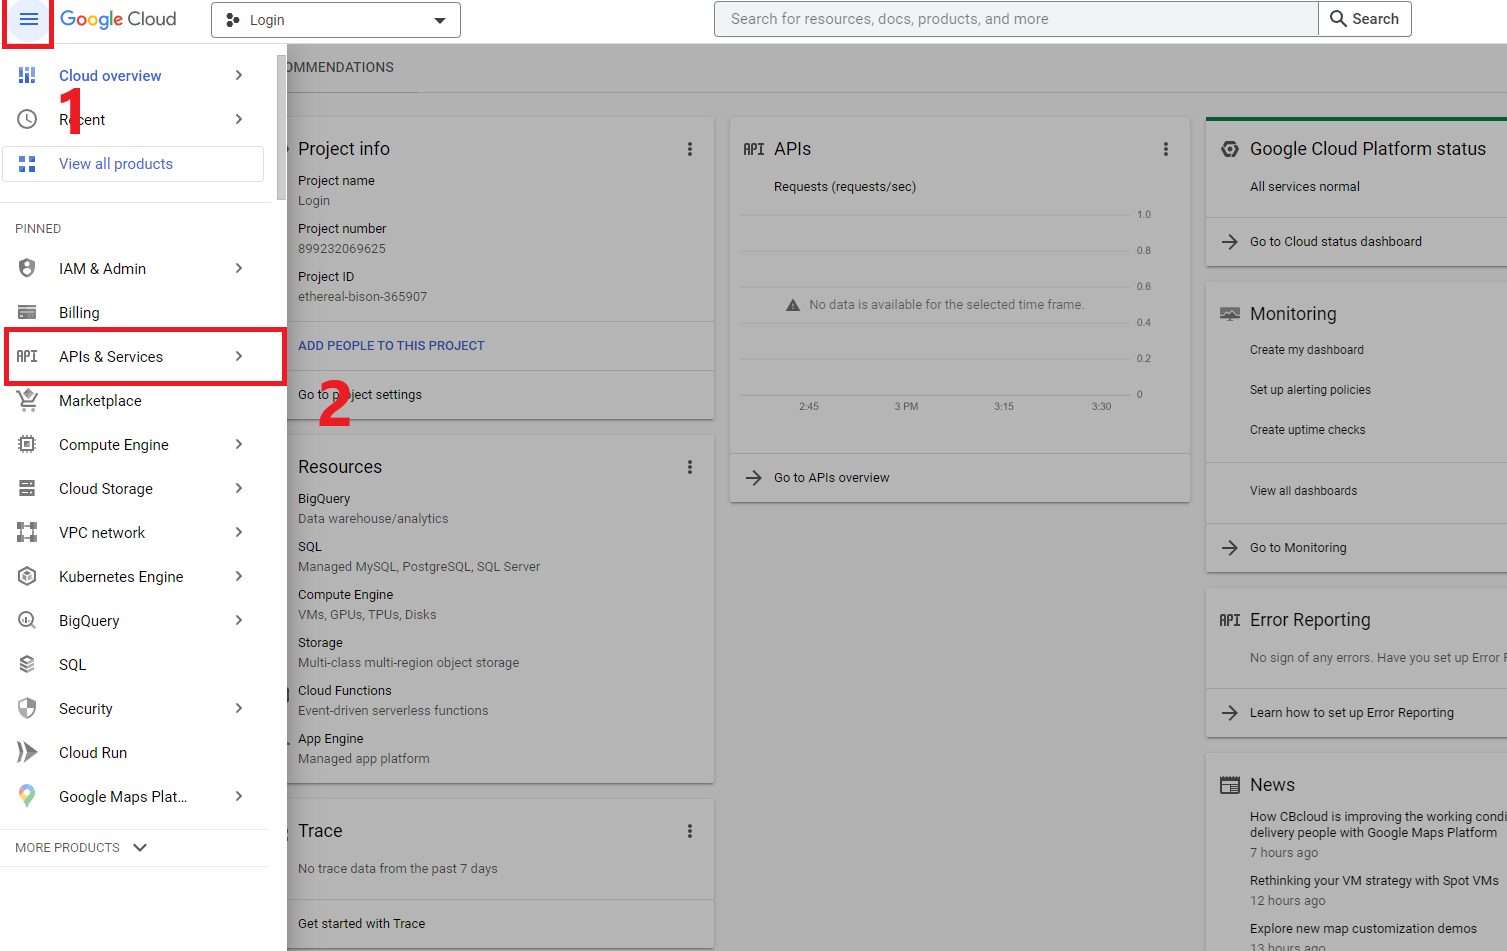The height and width of the screenshot is (951, 1507).
Task: Click Create my dashboard link
Action: pos(1307,350)
